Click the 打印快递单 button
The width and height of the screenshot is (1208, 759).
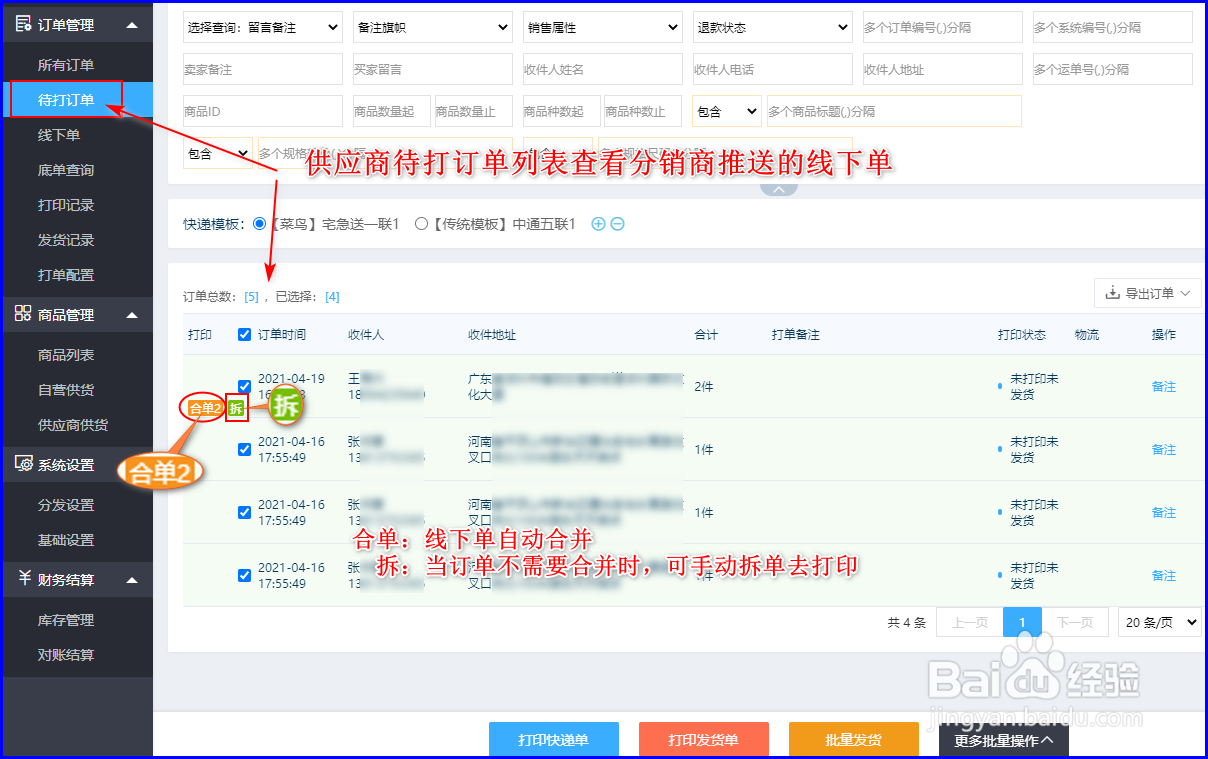pos(554,739)
